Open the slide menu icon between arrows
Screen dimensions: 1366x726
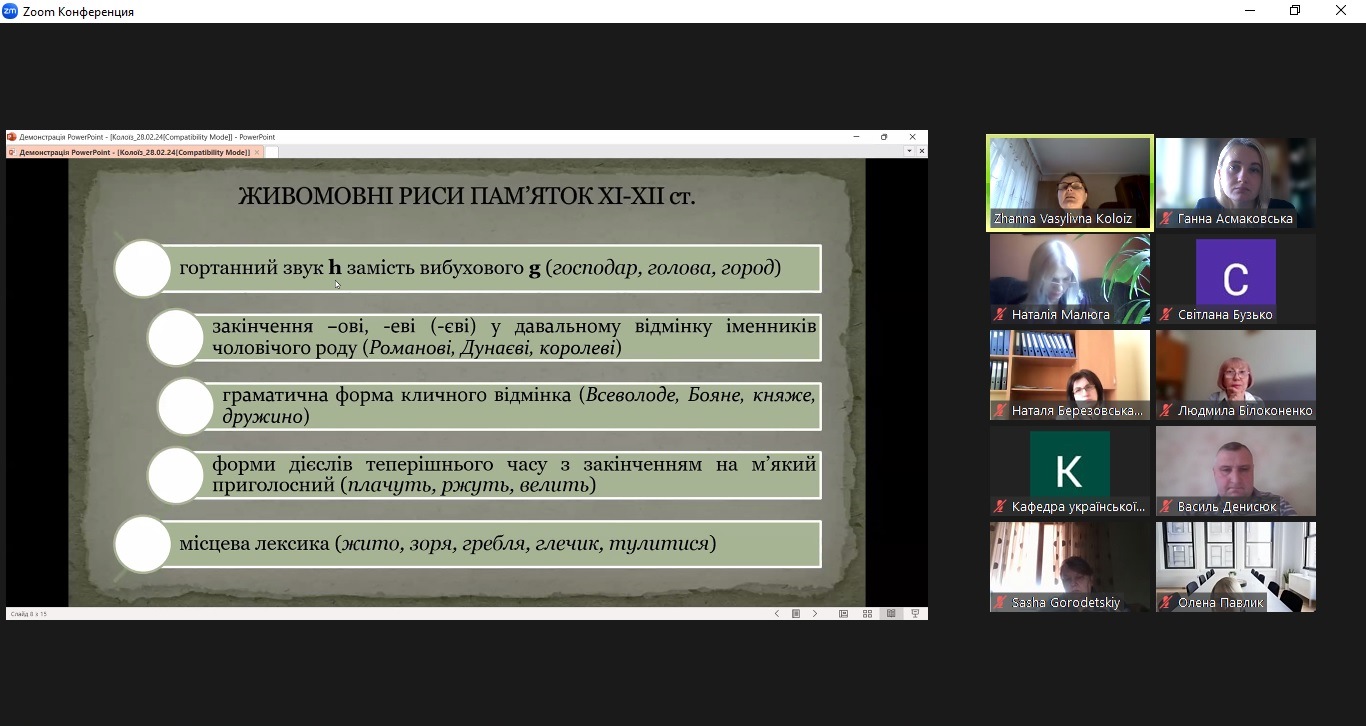tap(796, 614)
